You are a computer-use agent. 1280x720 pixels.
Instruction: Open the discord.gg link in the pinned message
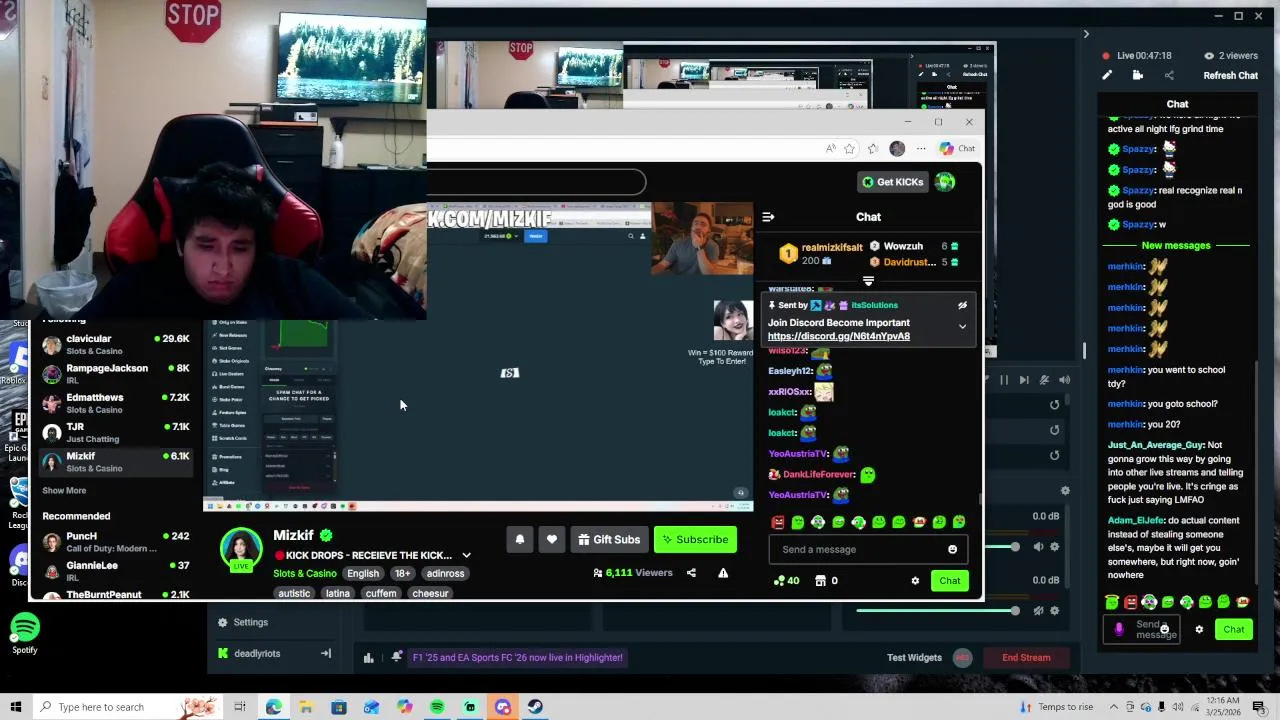pyautogui.click(x=838, y=337)
